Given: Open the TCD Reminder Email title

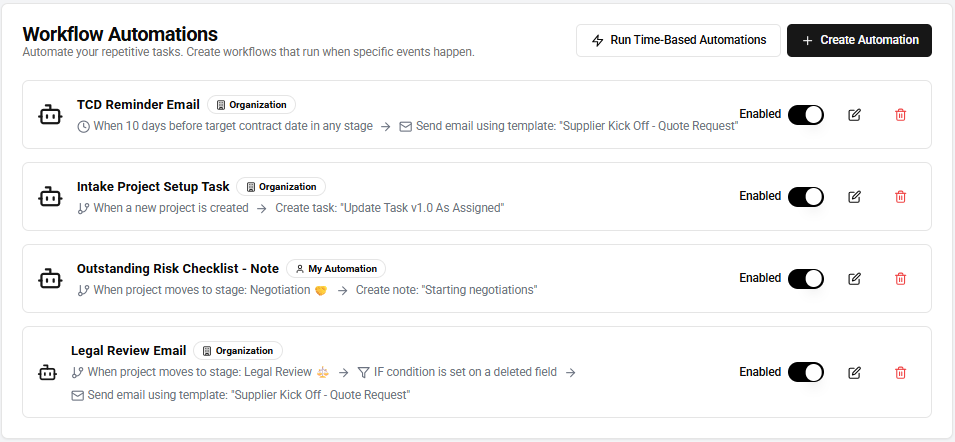Looking at the screenshot, I should coord(138,104).
